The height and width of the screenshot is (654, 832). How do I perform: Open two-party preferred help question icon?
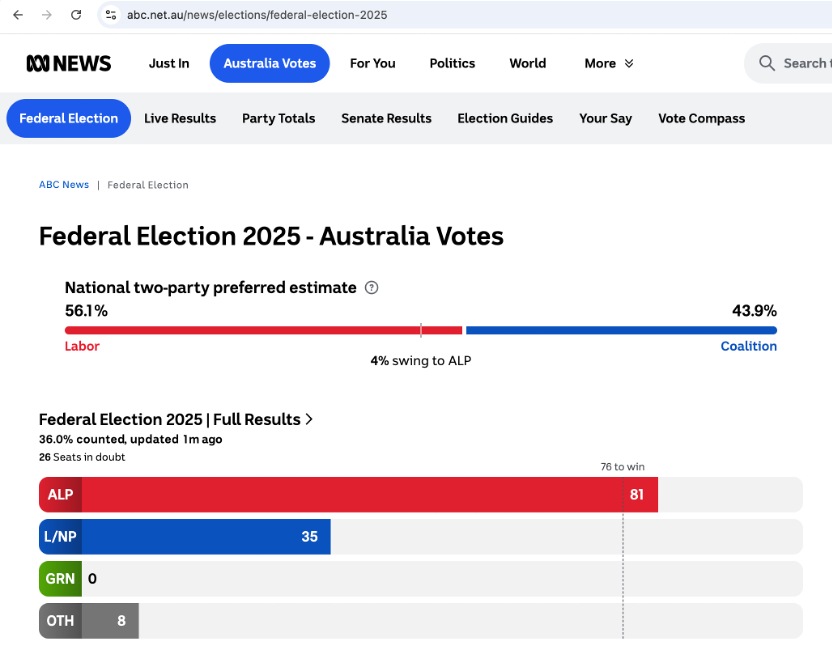(x=372, y=288)
